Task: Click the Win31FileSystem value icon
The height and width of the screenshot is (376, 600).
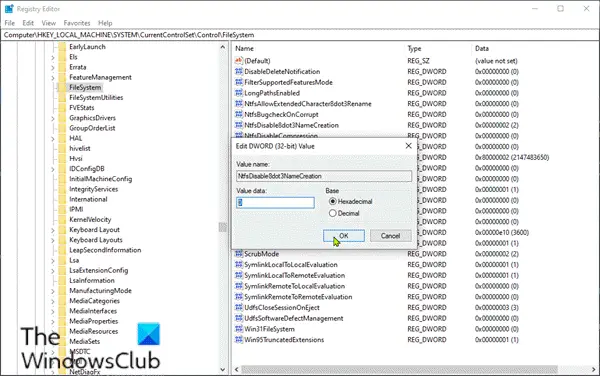Action: pyautogui.click(x=239, y=329)
